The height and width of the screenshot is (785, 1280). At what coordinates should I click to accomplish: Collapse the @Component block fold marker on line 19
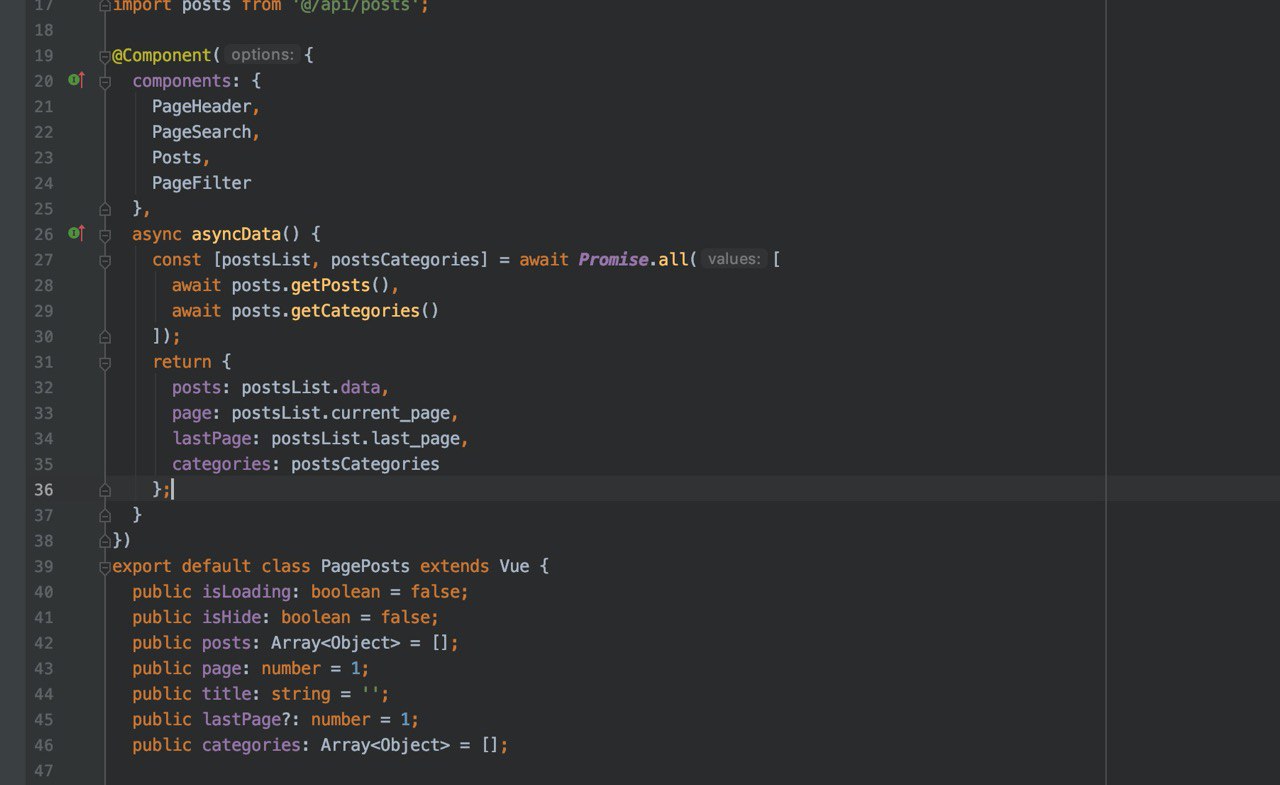pyautogui.click(x=105, y=55)
